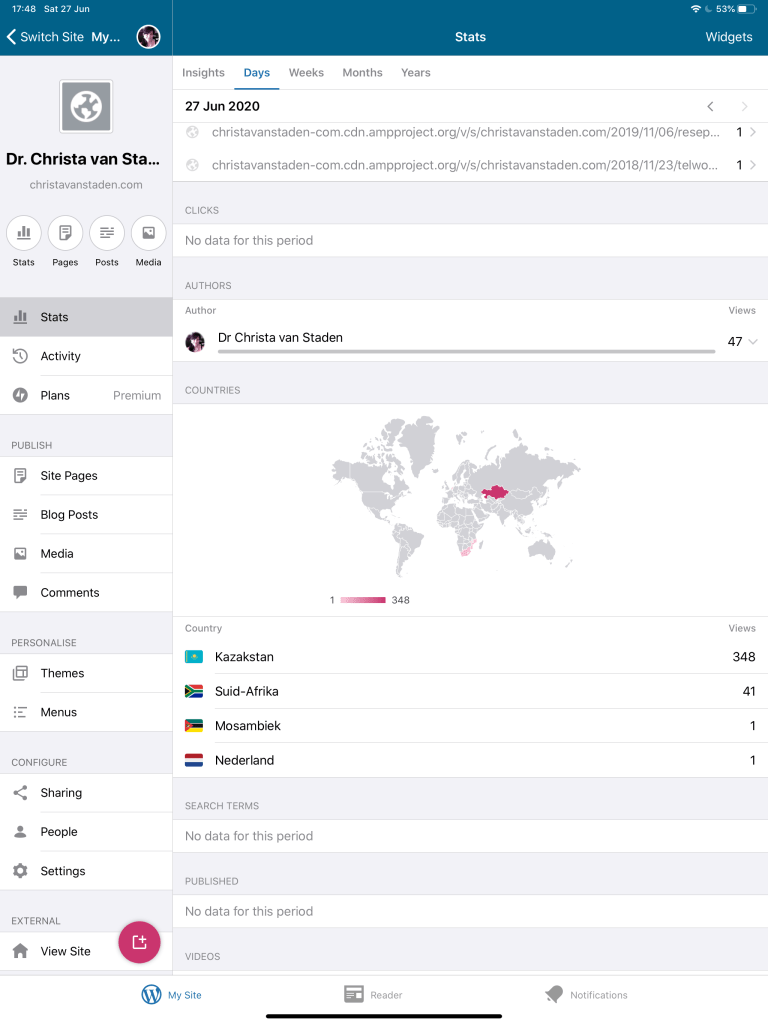Switch to the Insights tab
This screenshot has height=1024, width=768.
203,73
